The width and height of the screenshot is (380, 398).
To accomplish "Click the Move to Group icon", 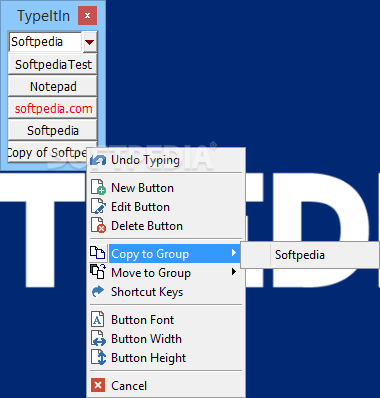I will 98,271.
